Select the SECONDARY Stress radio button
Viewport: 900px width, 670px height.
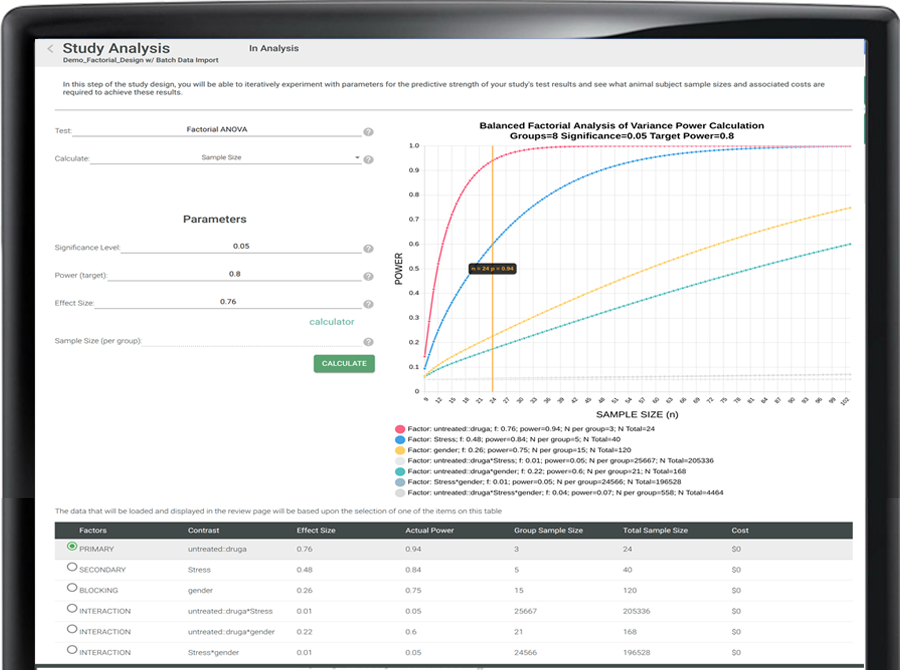(x=71, y=567)
